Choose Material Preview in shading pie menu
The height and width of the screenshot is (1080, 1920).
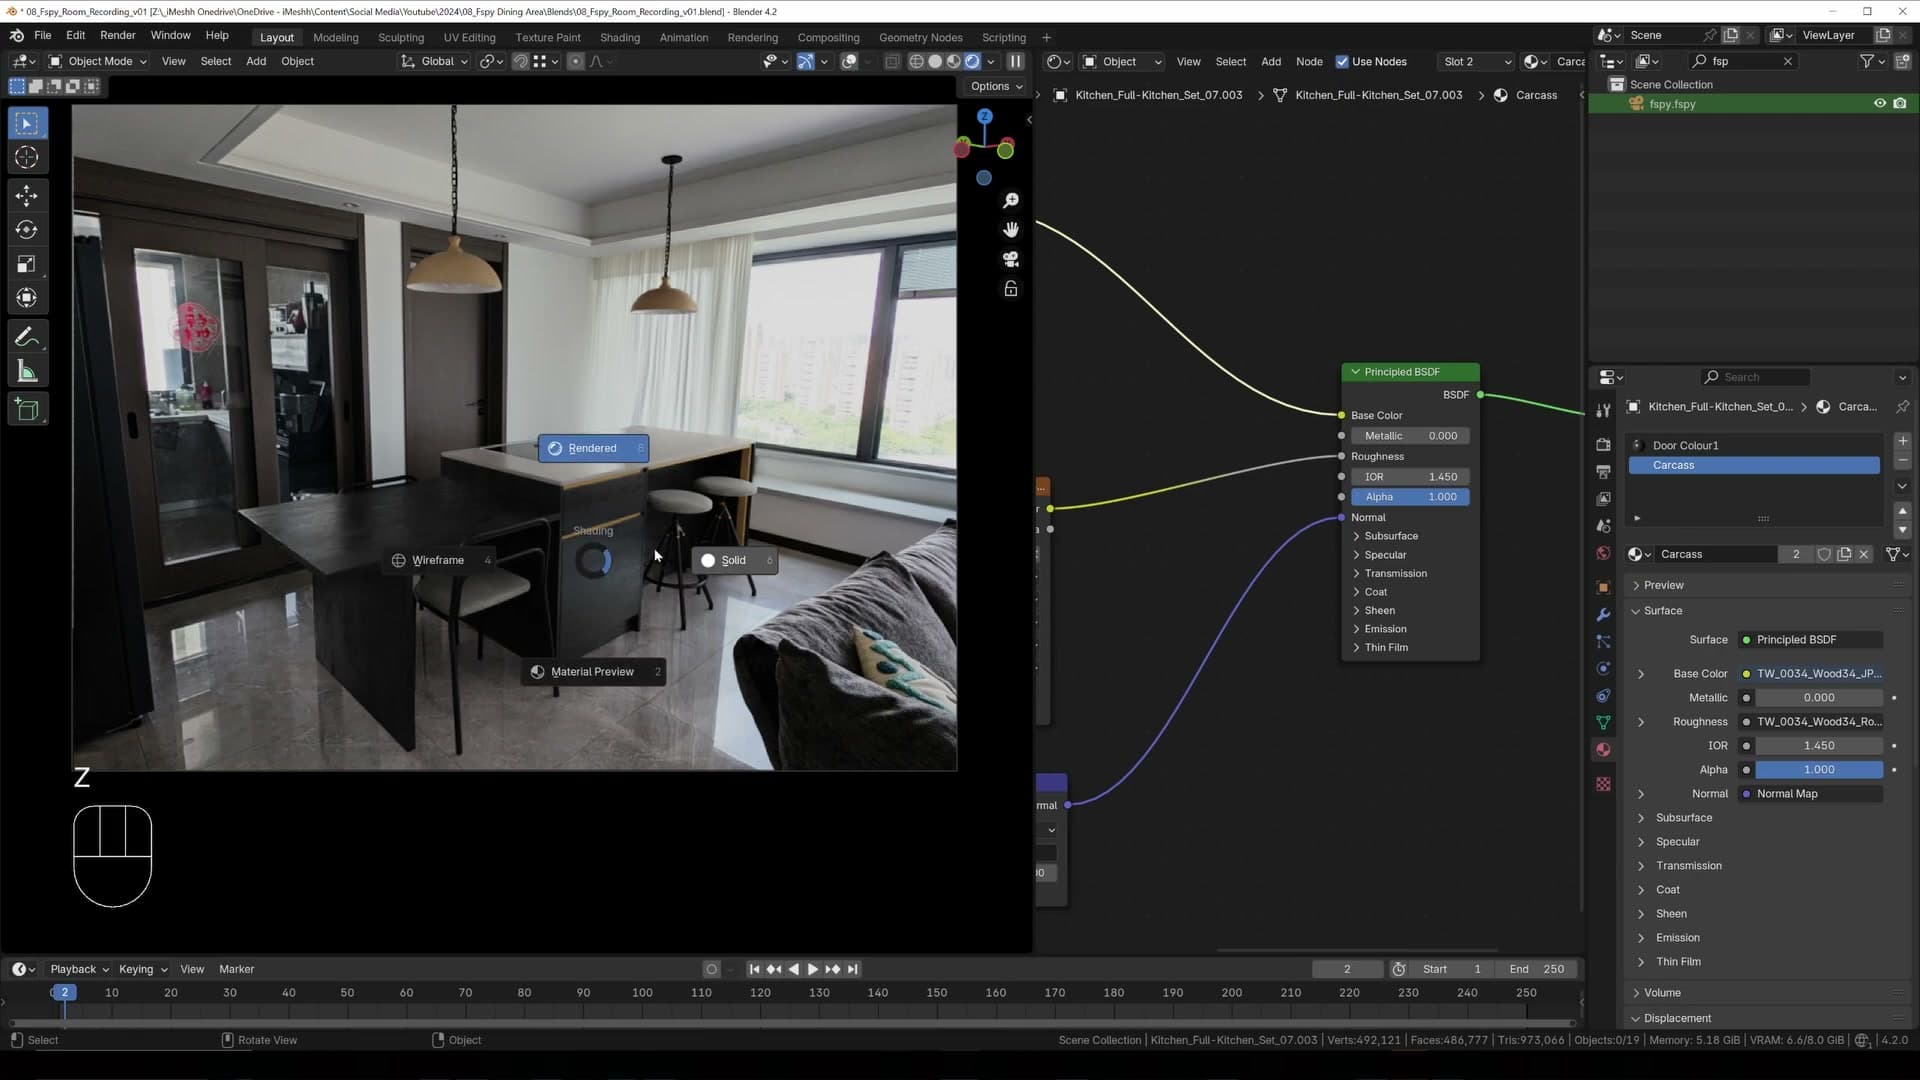pyautogui.click(x=593, y=672)
